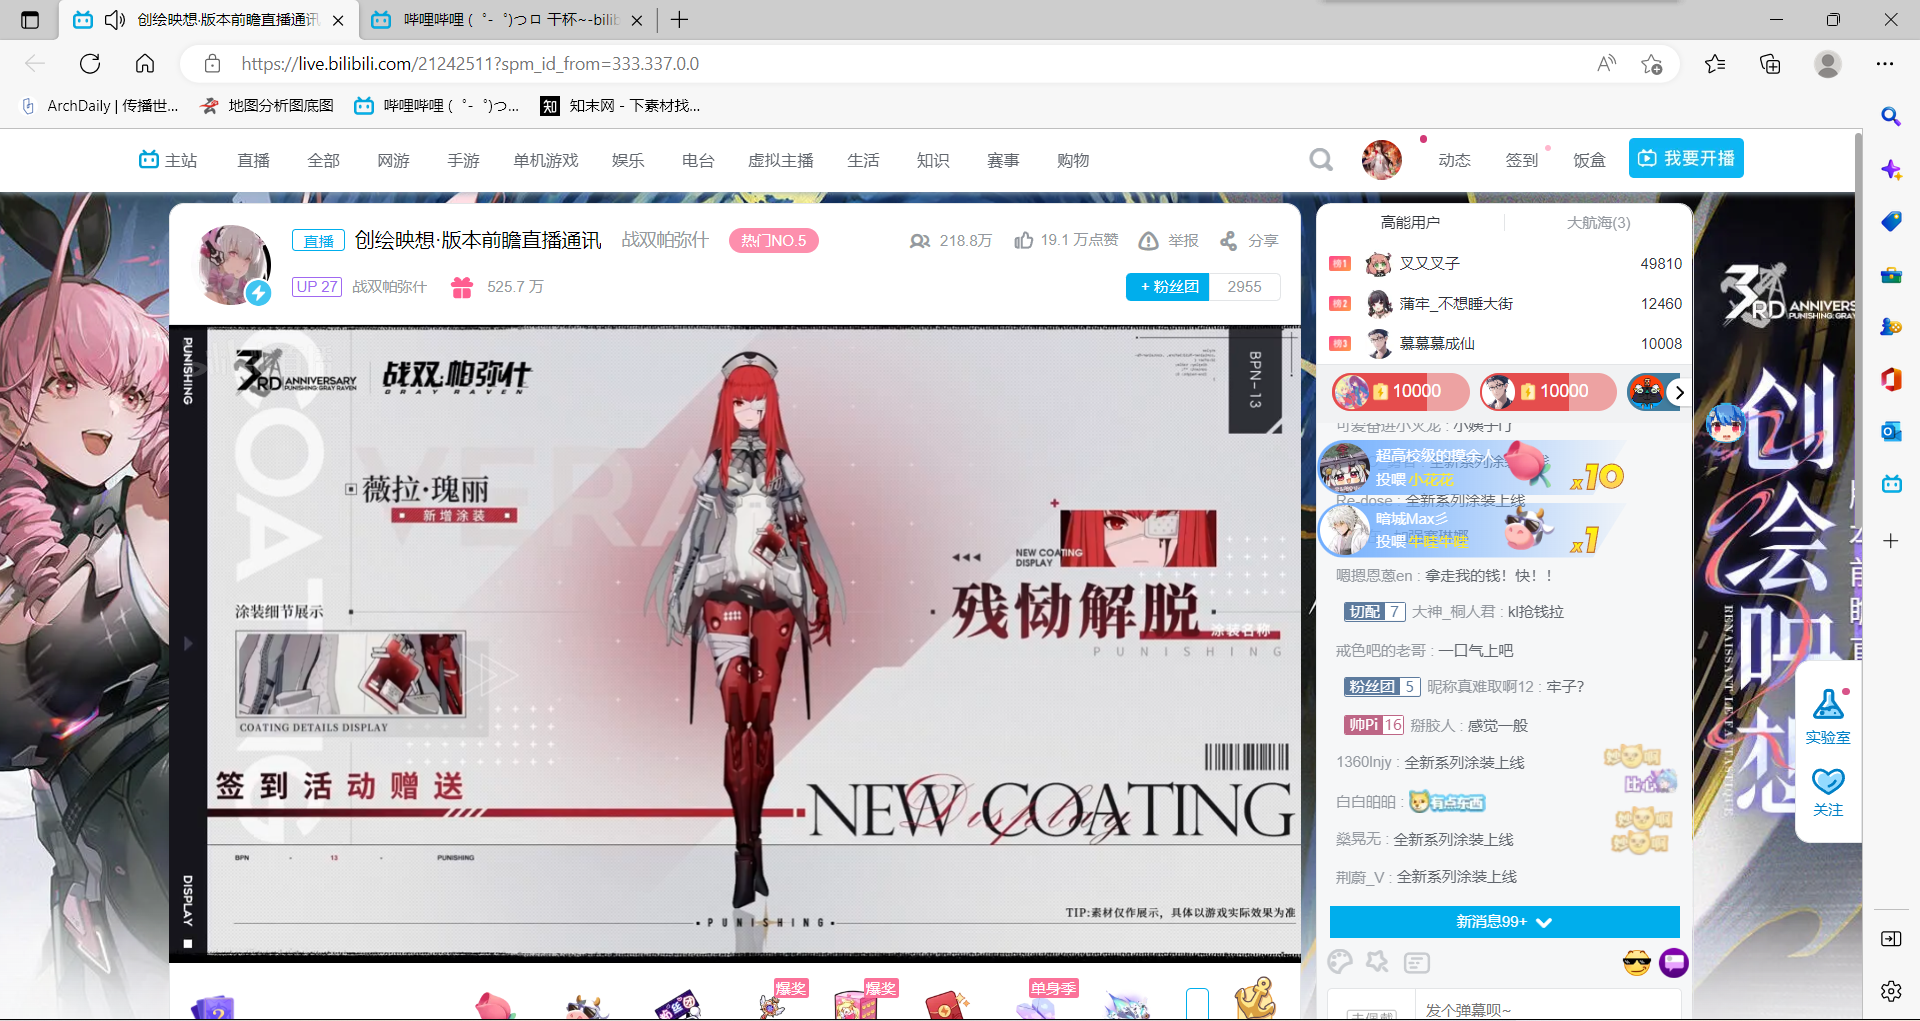Switch to the 哔哩哔哩 干杯 browser tab
Image resolution: width=1920 pixels, height=1021 pixels.
[507, 20]
